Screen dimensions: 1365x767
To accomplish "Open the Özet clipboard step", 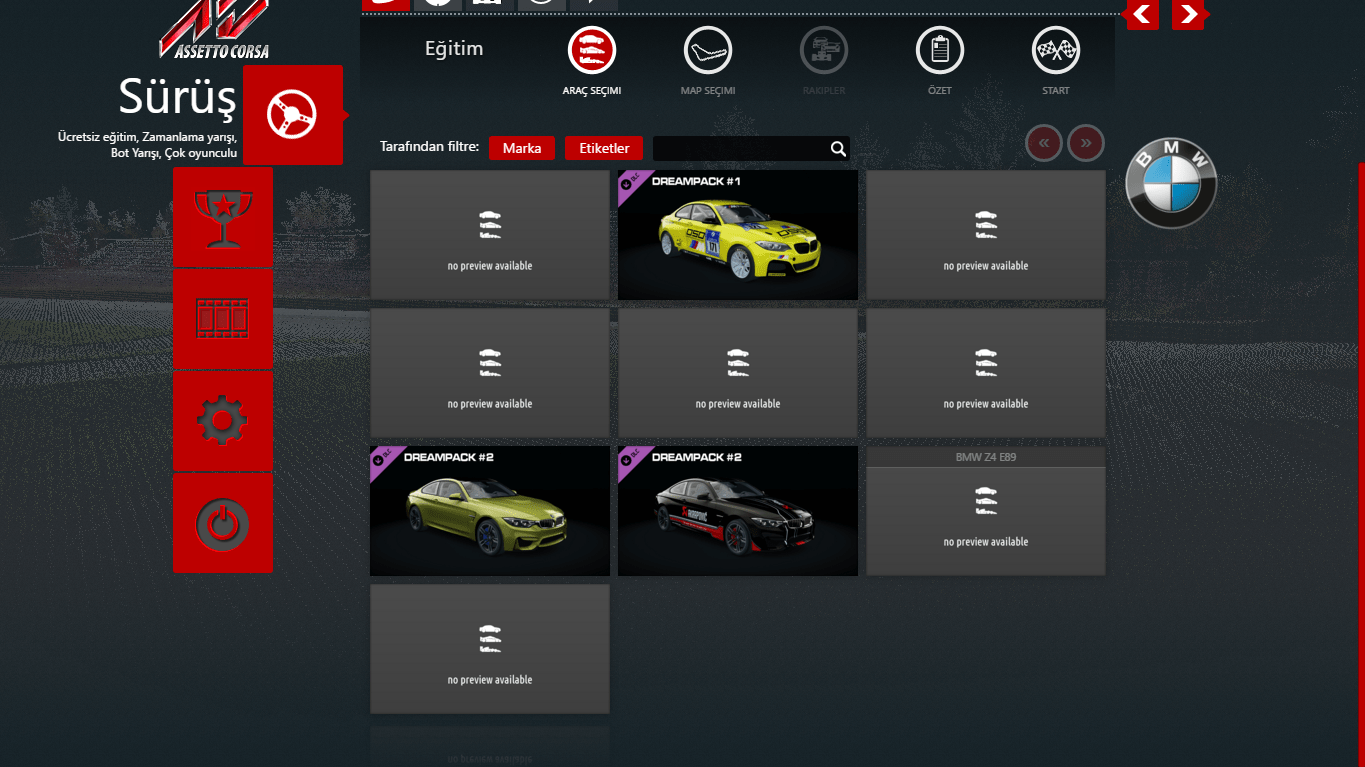I will click(940, 50).
